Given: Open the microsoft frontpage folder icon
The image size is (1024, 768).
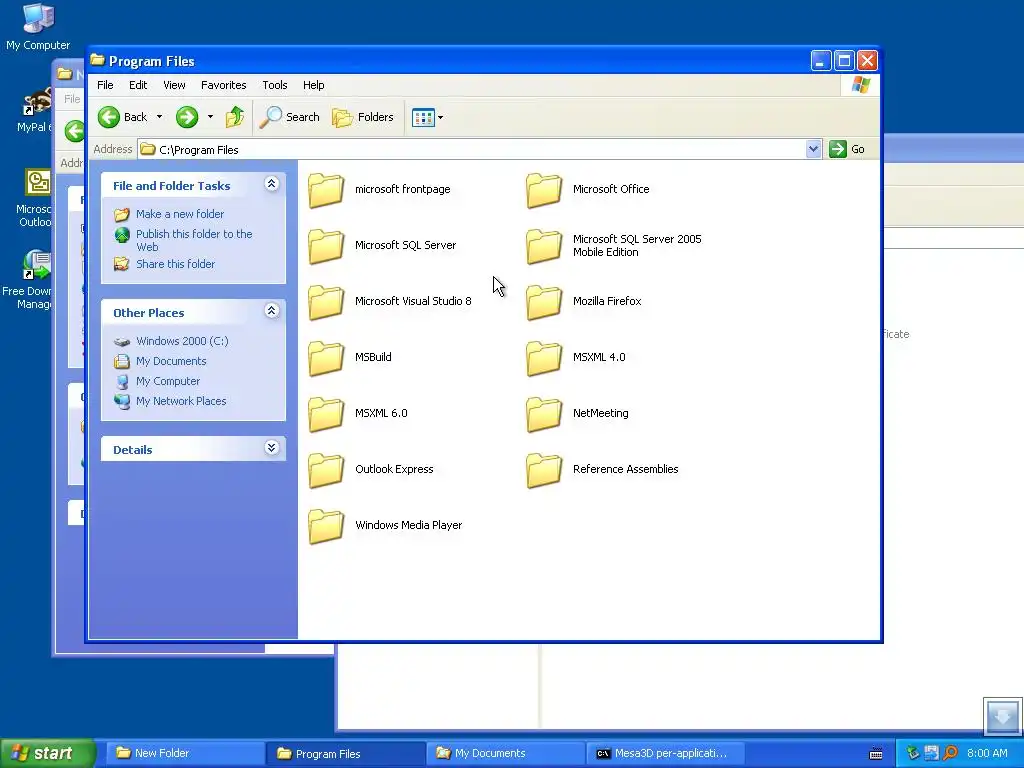Looking at the screenshot, I should coord(326,190).
